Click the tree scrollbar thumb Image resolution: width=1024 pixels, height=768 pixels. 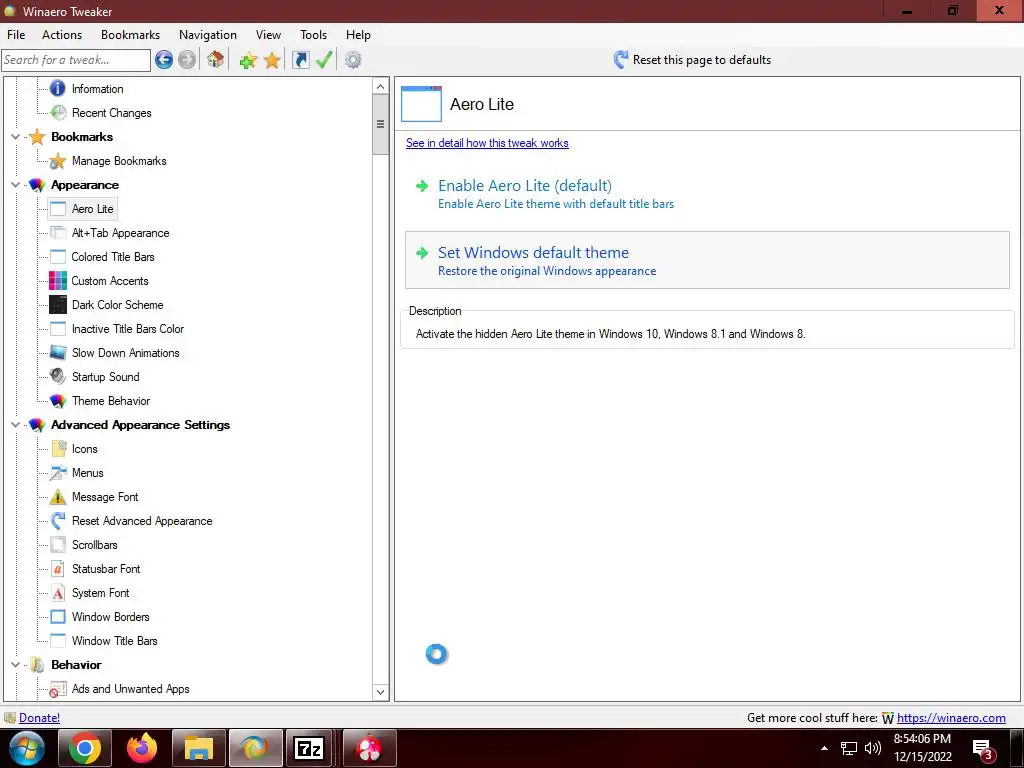[380, 124]
